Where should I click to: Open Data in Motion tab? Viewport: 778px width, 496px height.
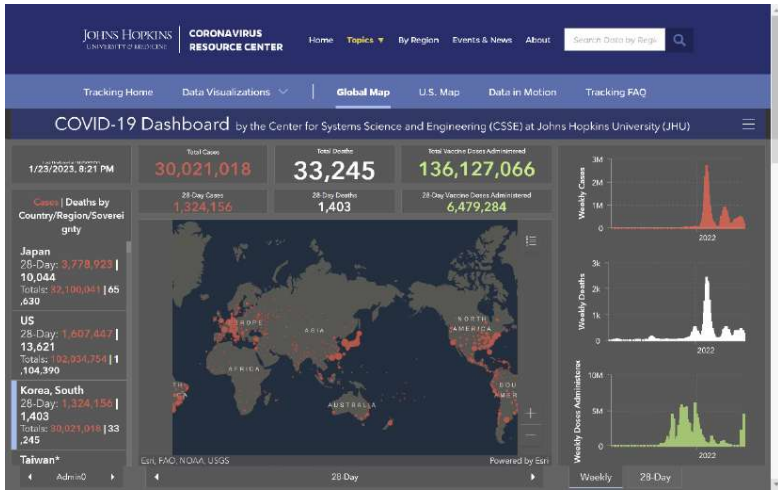pyautogui.click(x=522, y=92)
